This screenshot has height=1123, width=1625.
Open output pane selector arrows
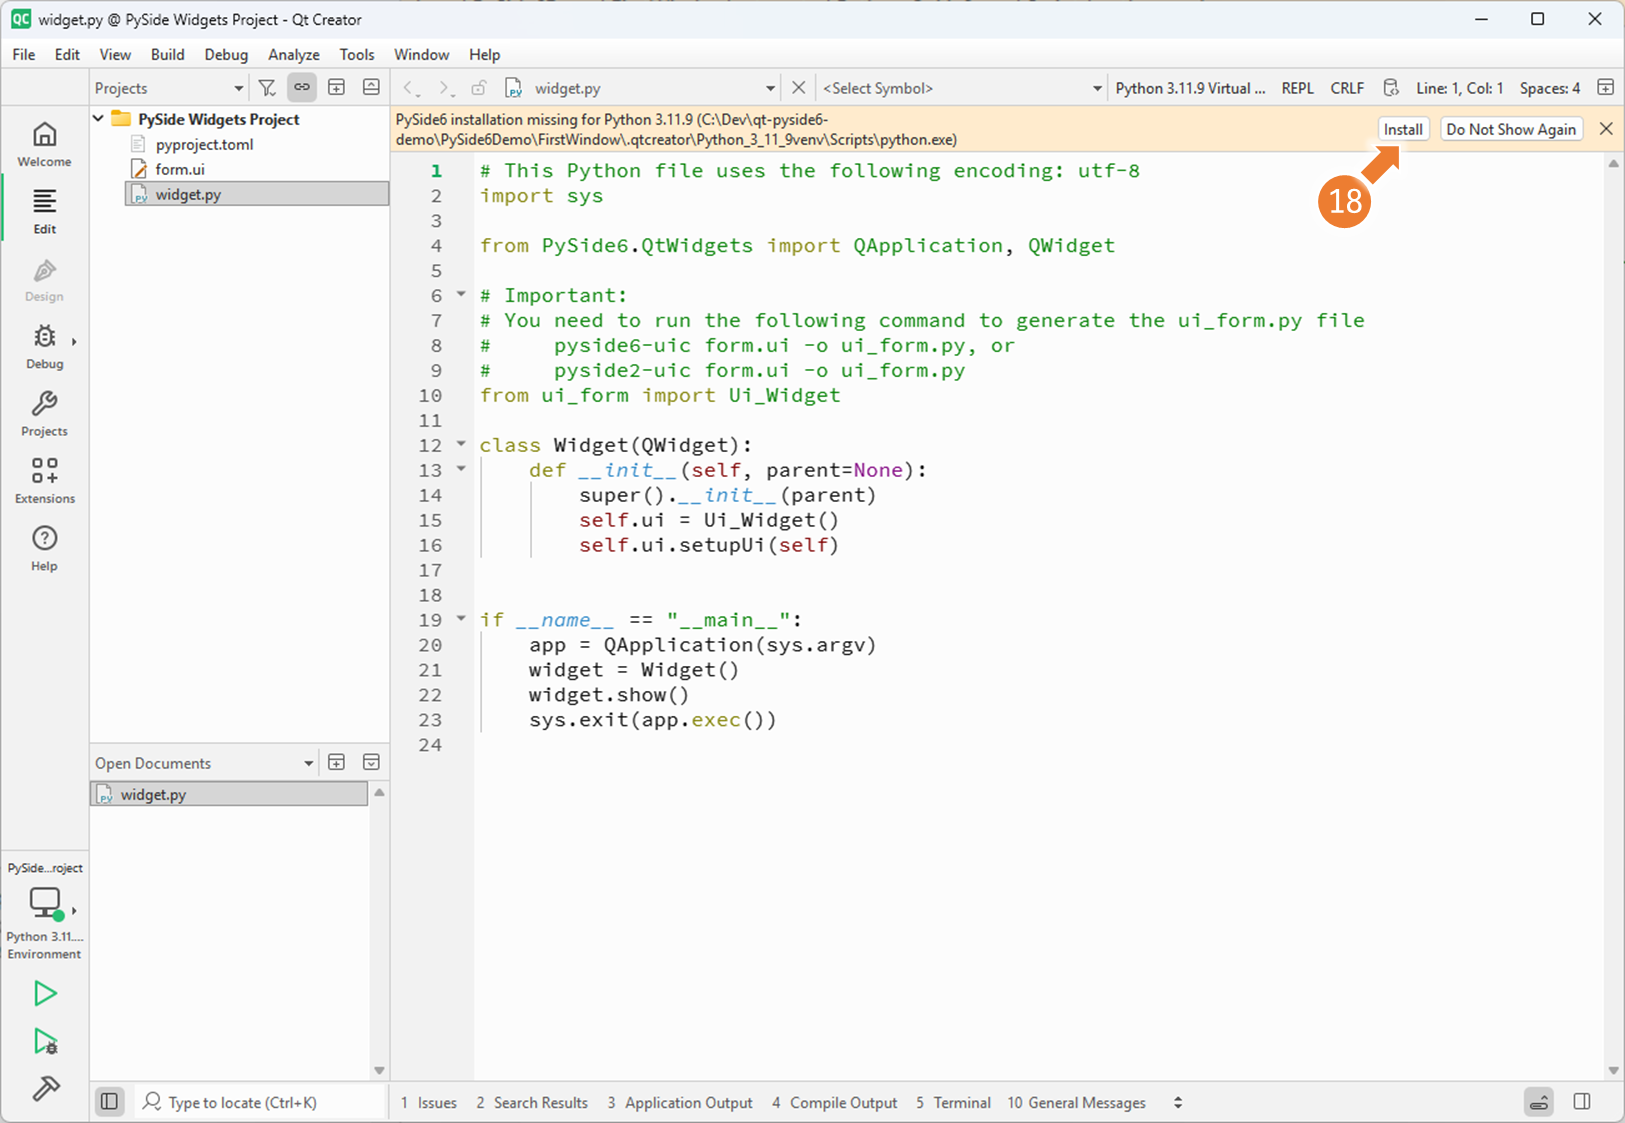coord(1178,1102)
